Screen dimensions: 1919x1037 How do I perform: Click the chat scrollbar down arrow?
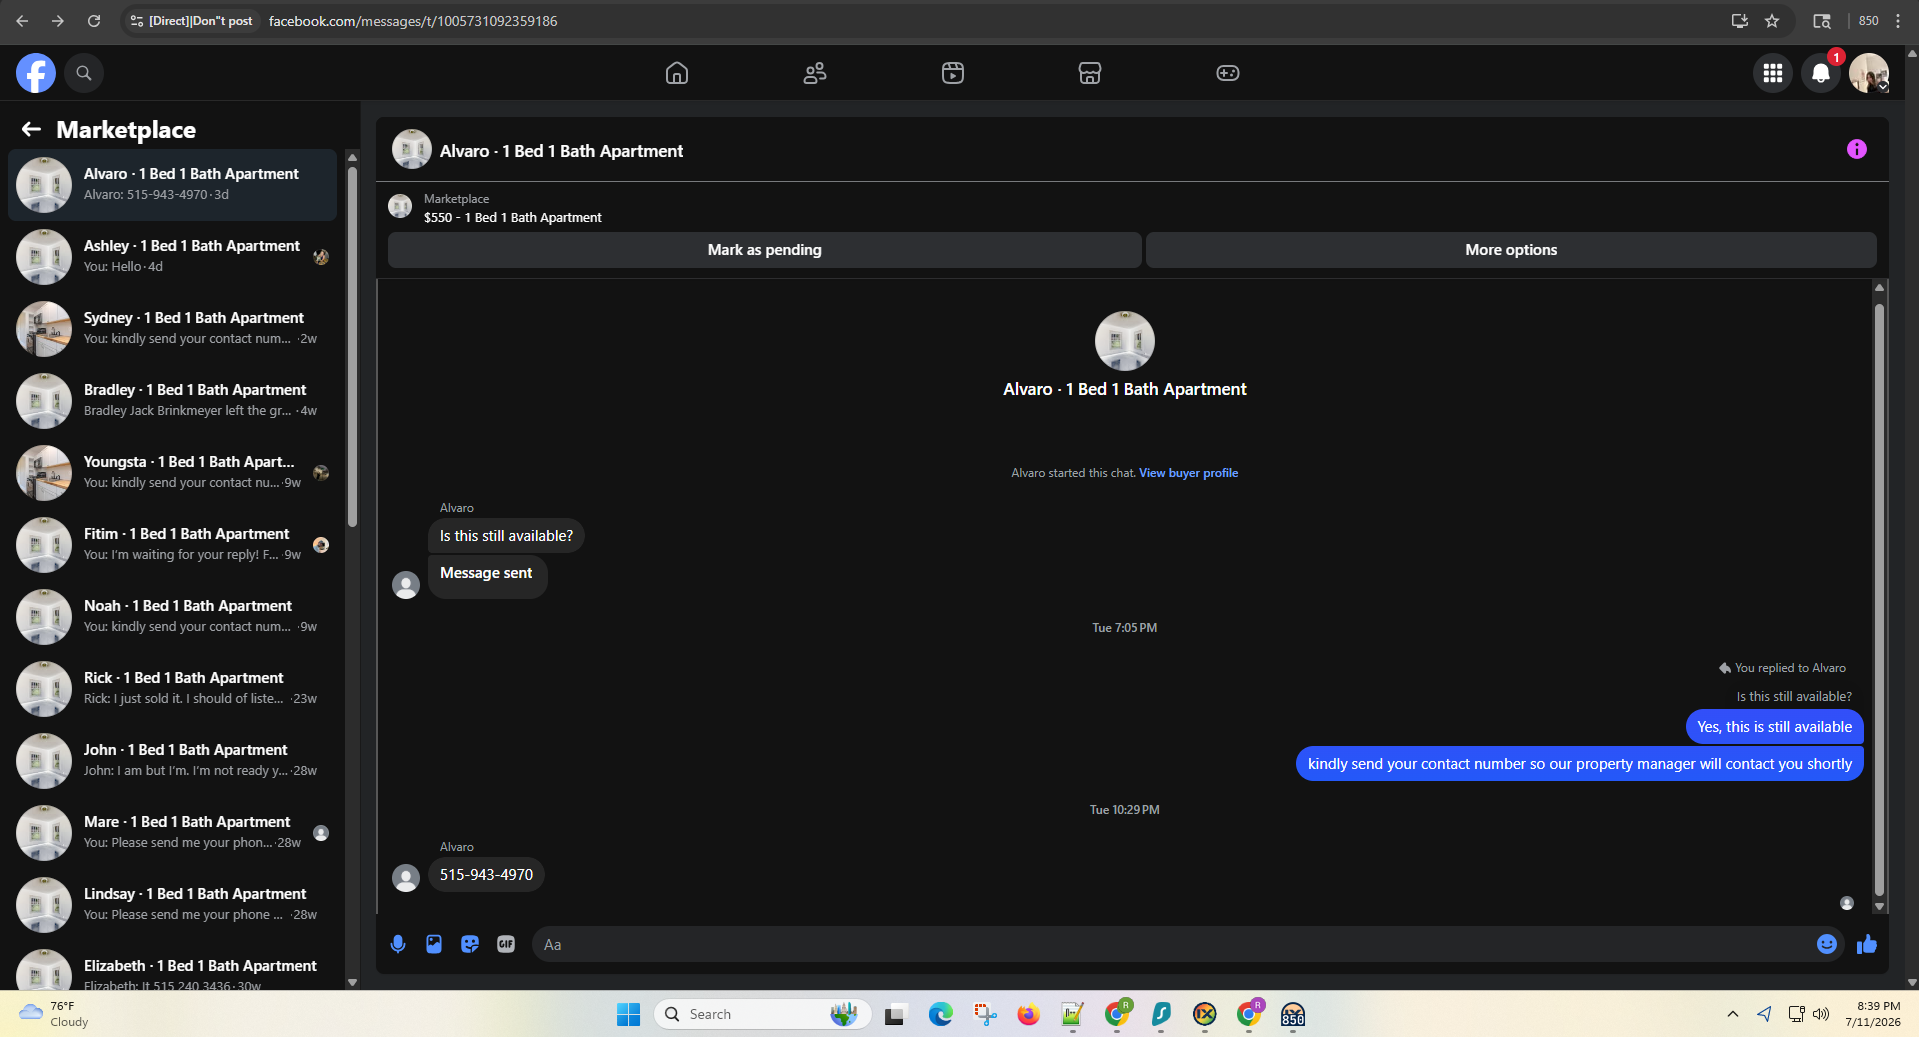pos(1879,907)
